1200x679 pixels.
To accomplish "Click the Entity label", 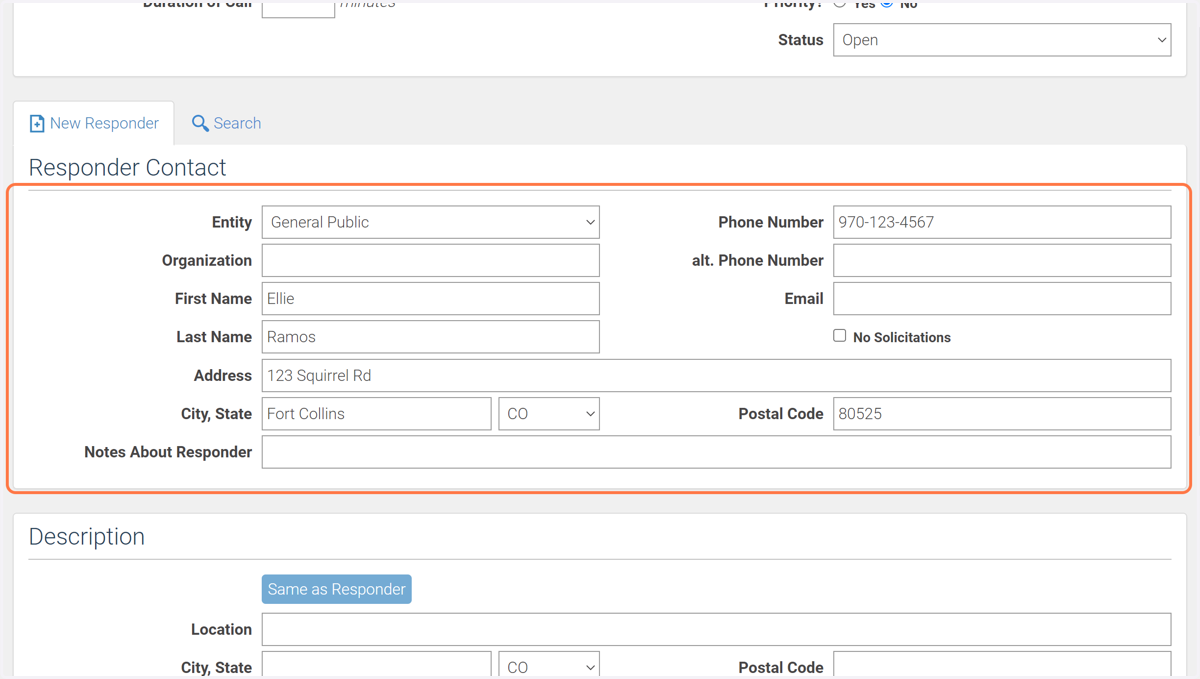I will (x=232, y=222).
